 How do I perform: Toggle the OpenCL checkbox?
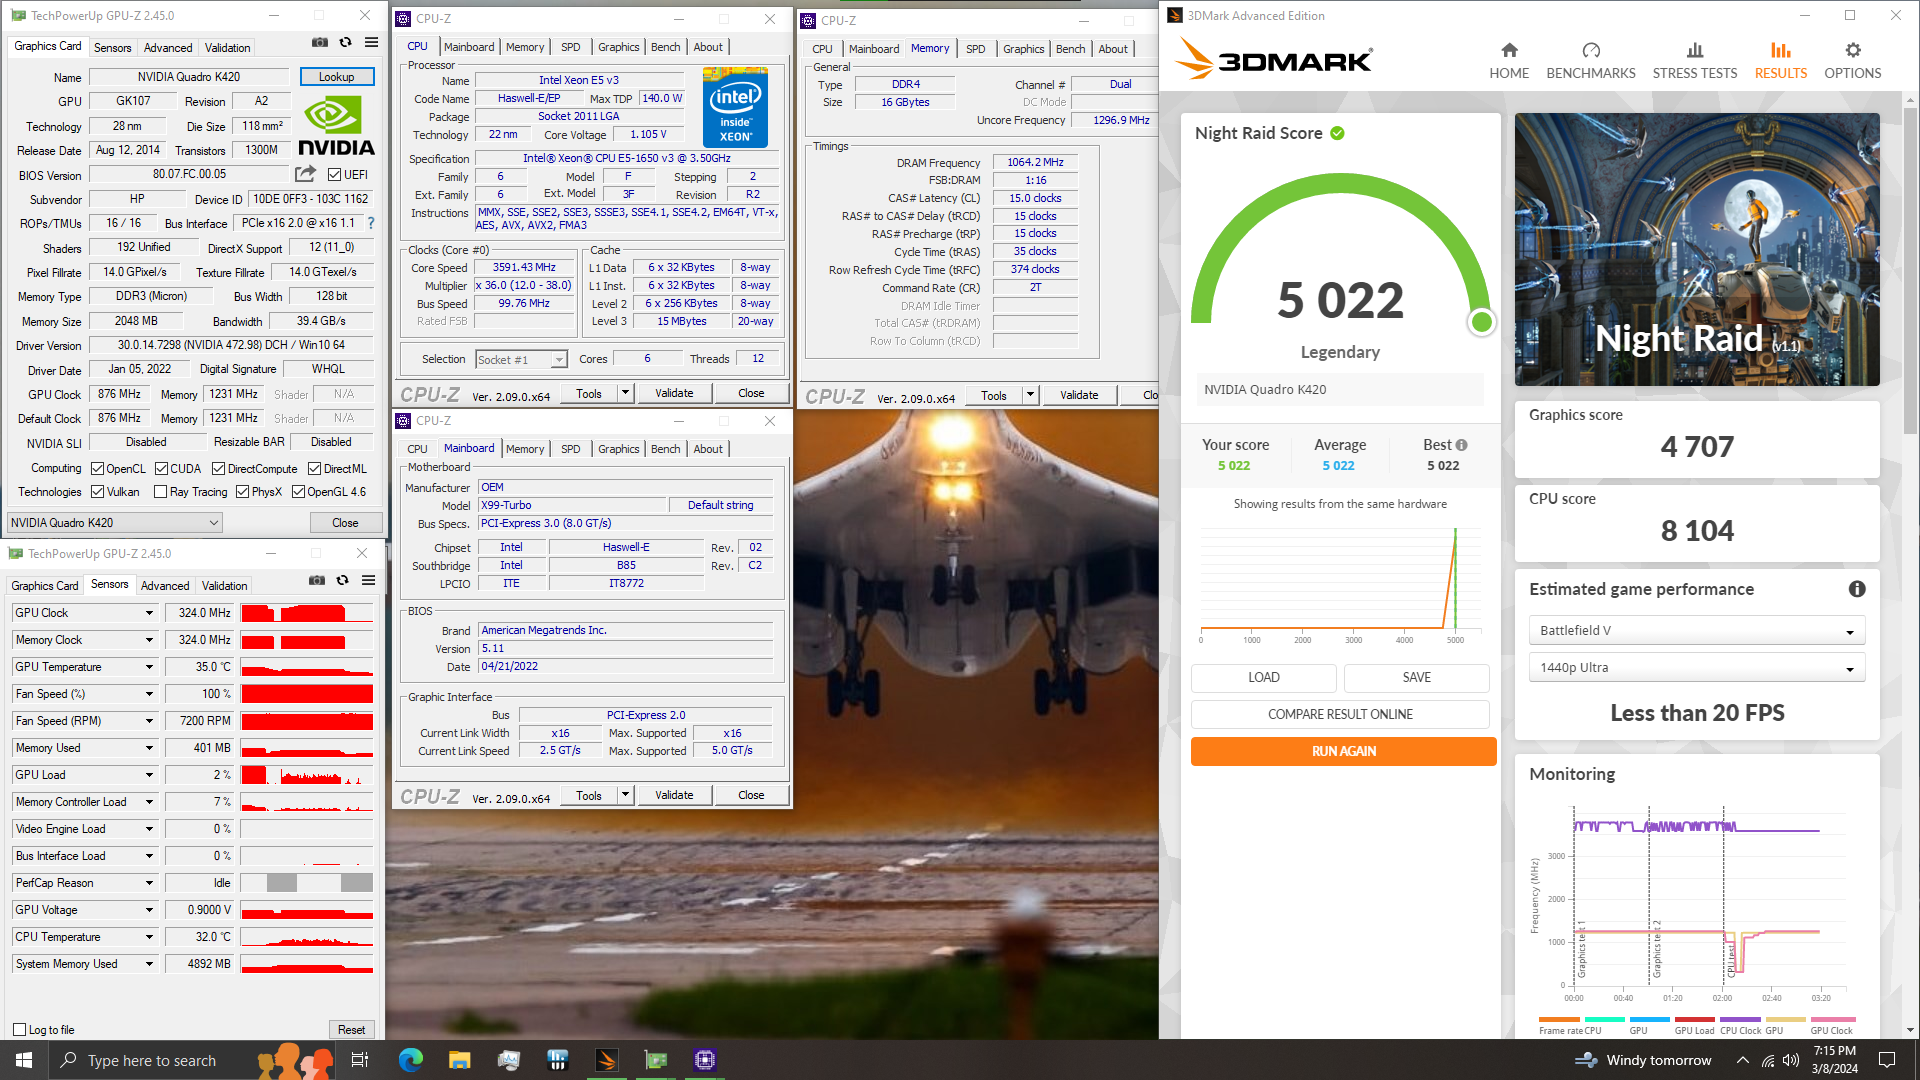coord(97,468)
